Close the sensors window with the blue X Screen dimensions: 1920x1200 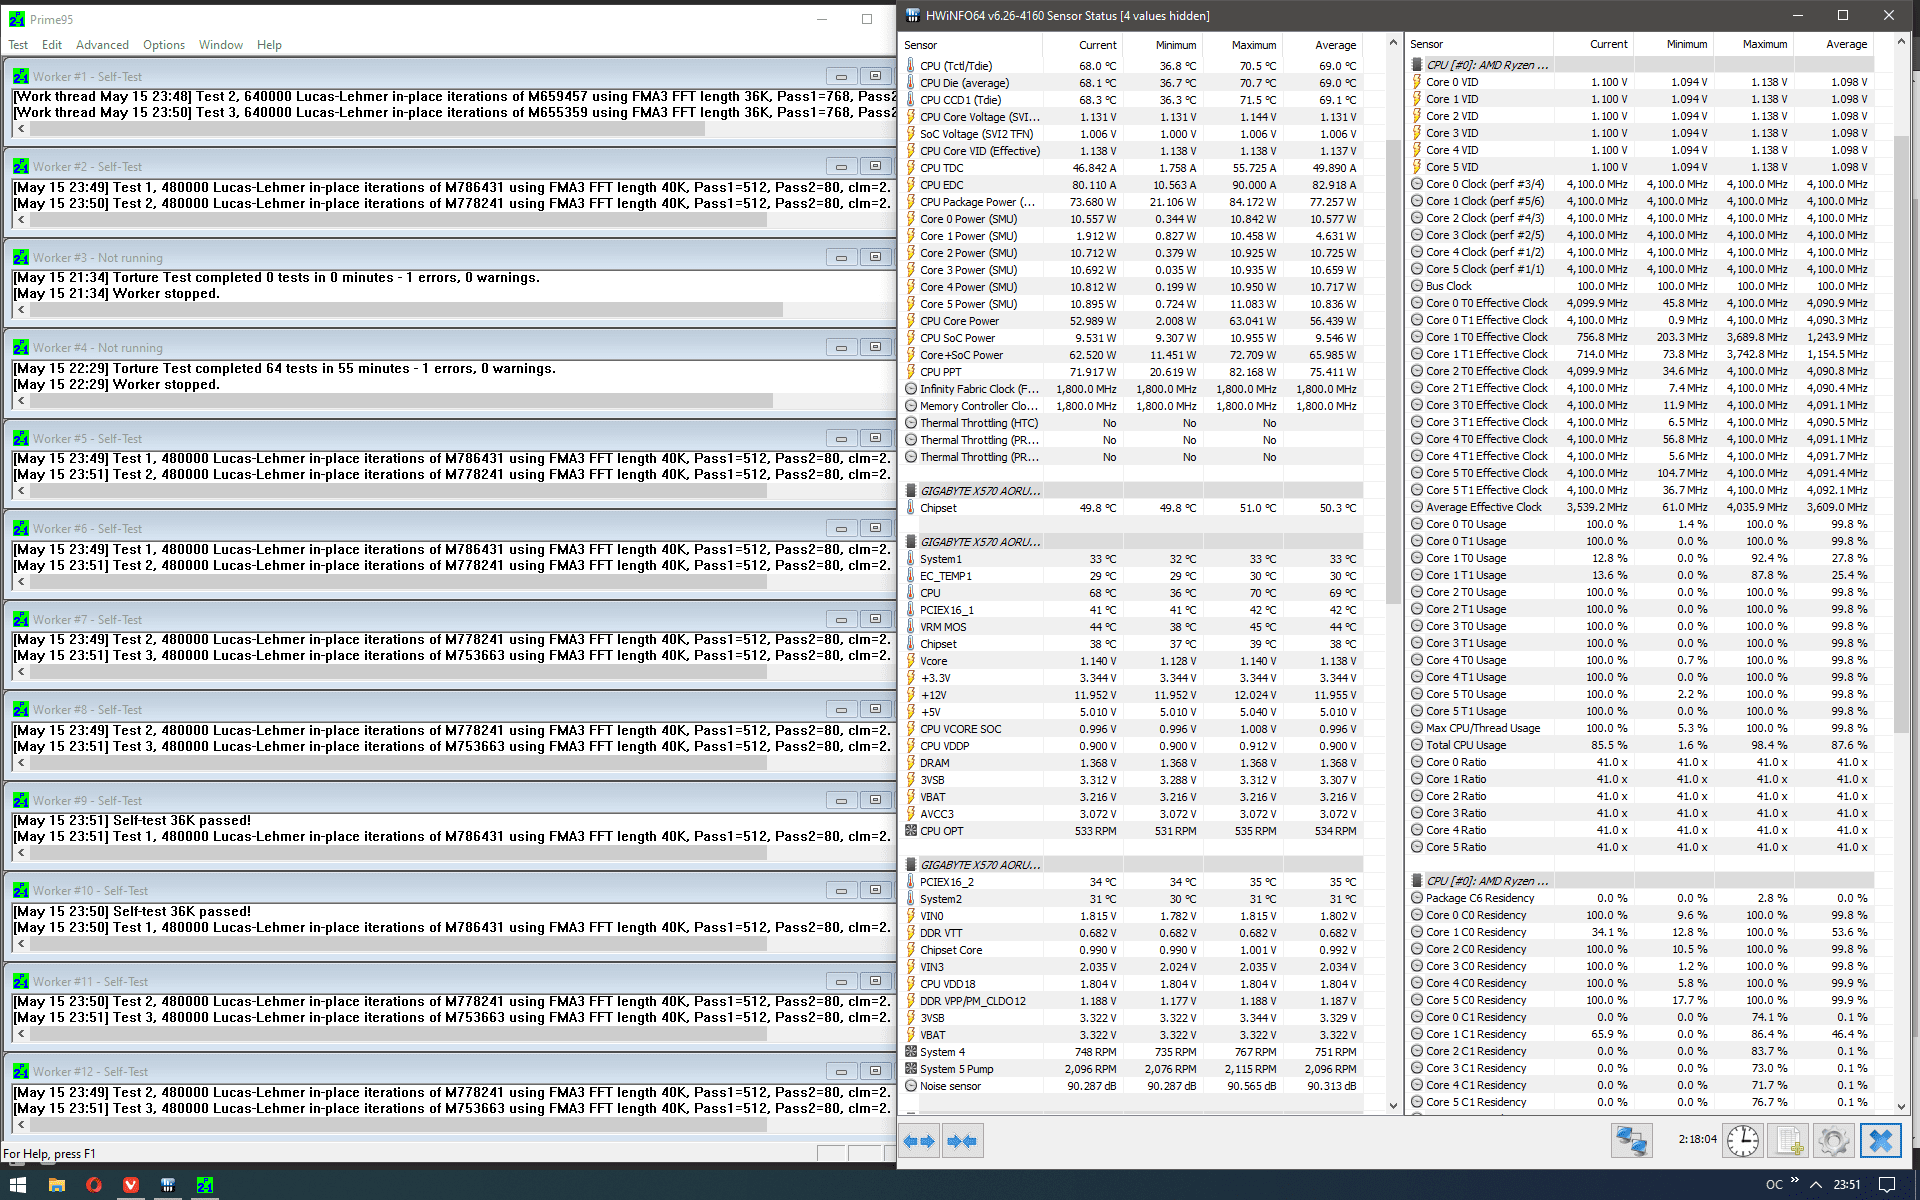pyautogui.click(x=1880, y=1140)
